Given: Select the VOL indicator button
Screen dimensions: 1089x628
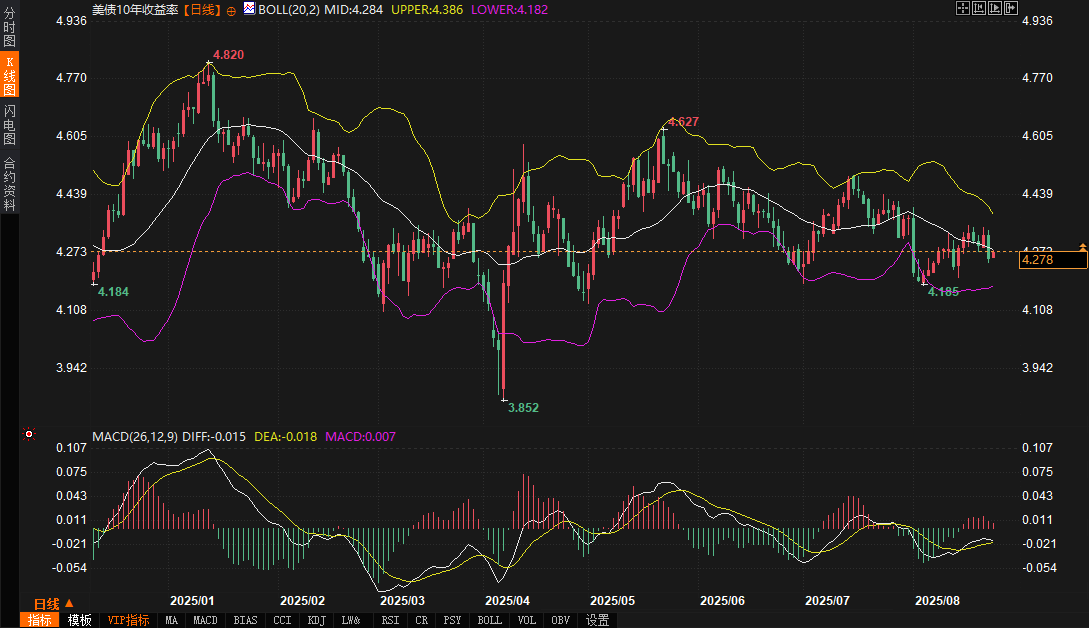Looking at the screenshot, I should click(526, 620).
